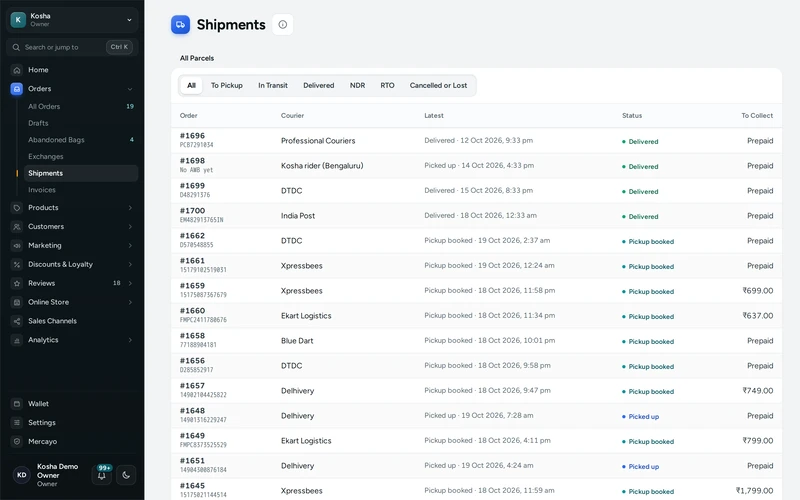Open notifications bell with 99+ badge

click(x=102, y=474)
